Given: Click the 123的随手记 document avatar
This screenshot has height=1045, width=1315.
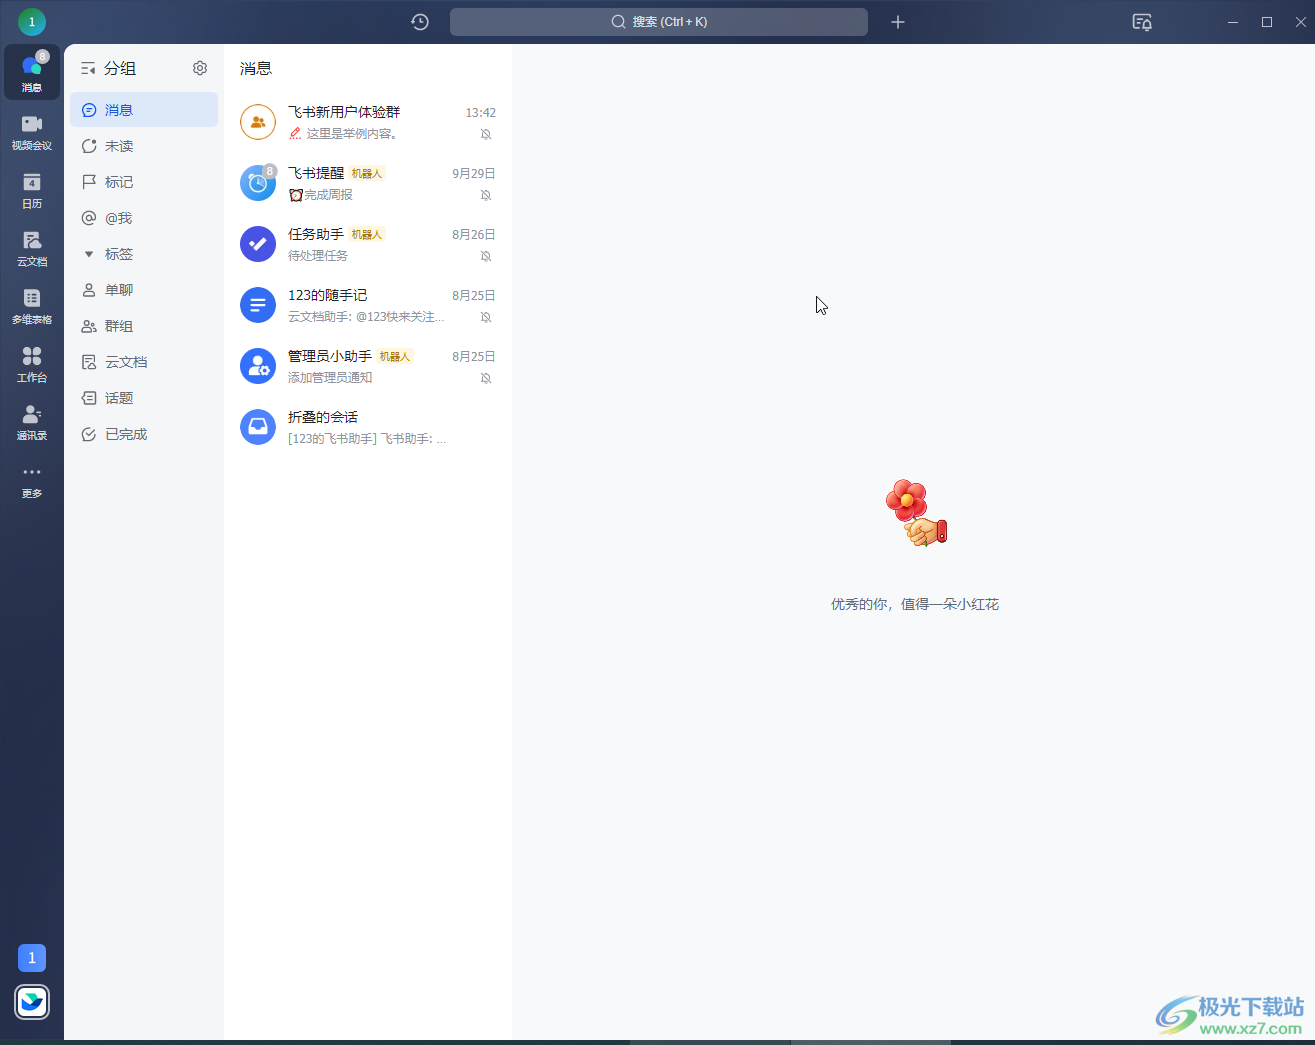Looking at the screenshot, I should (258, 305).
